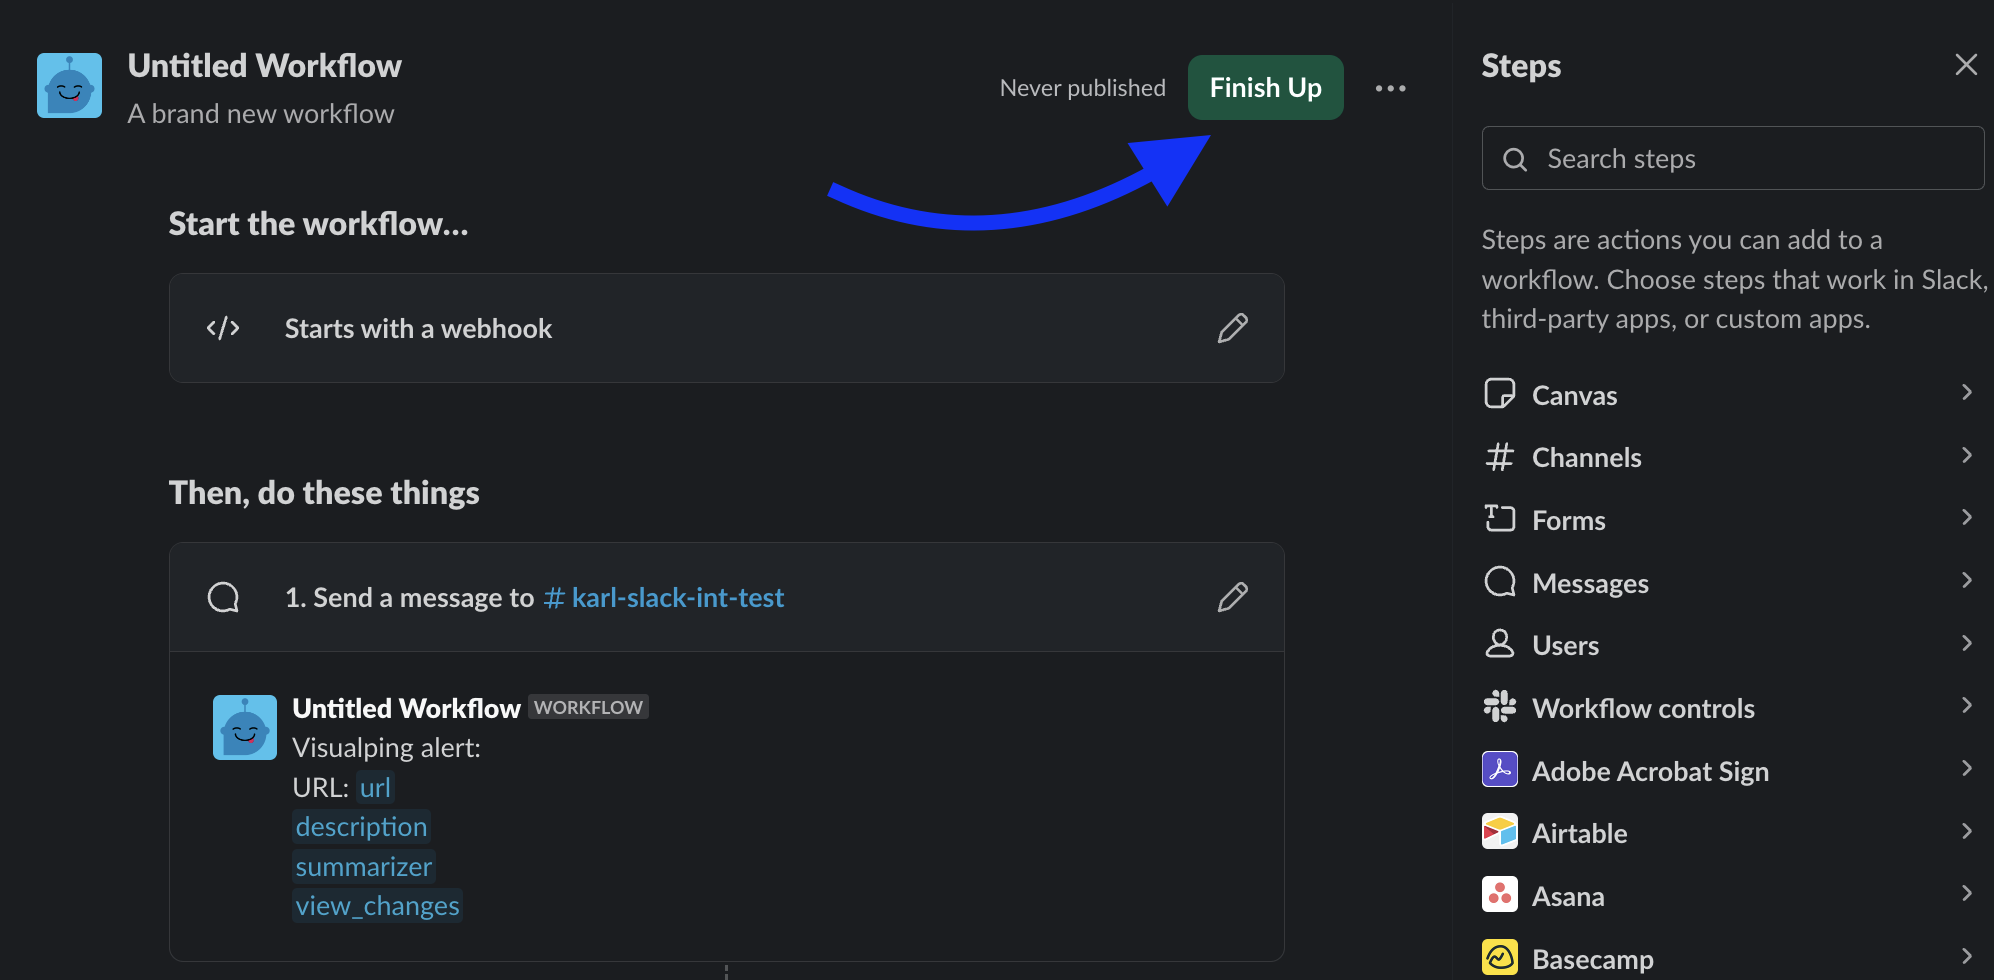This screenshot has width=1994, height=980.
Task: Expand the Canvas steps chevron
Action: tap(1966, 392)
